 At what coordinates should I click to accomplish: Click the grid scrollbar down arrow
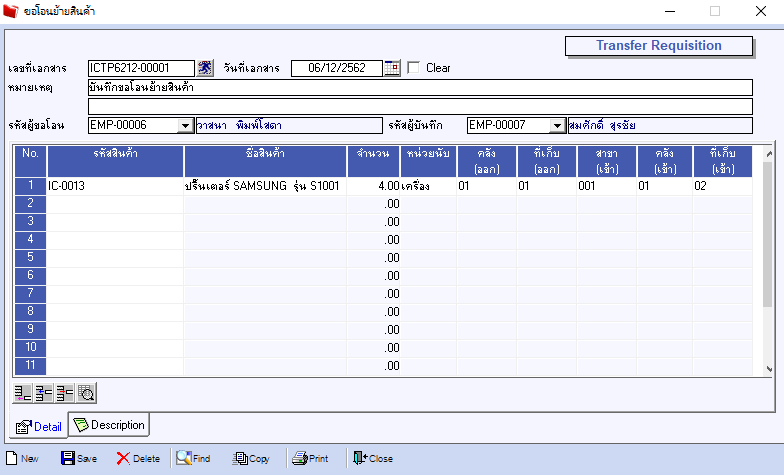tap(769, 369)
